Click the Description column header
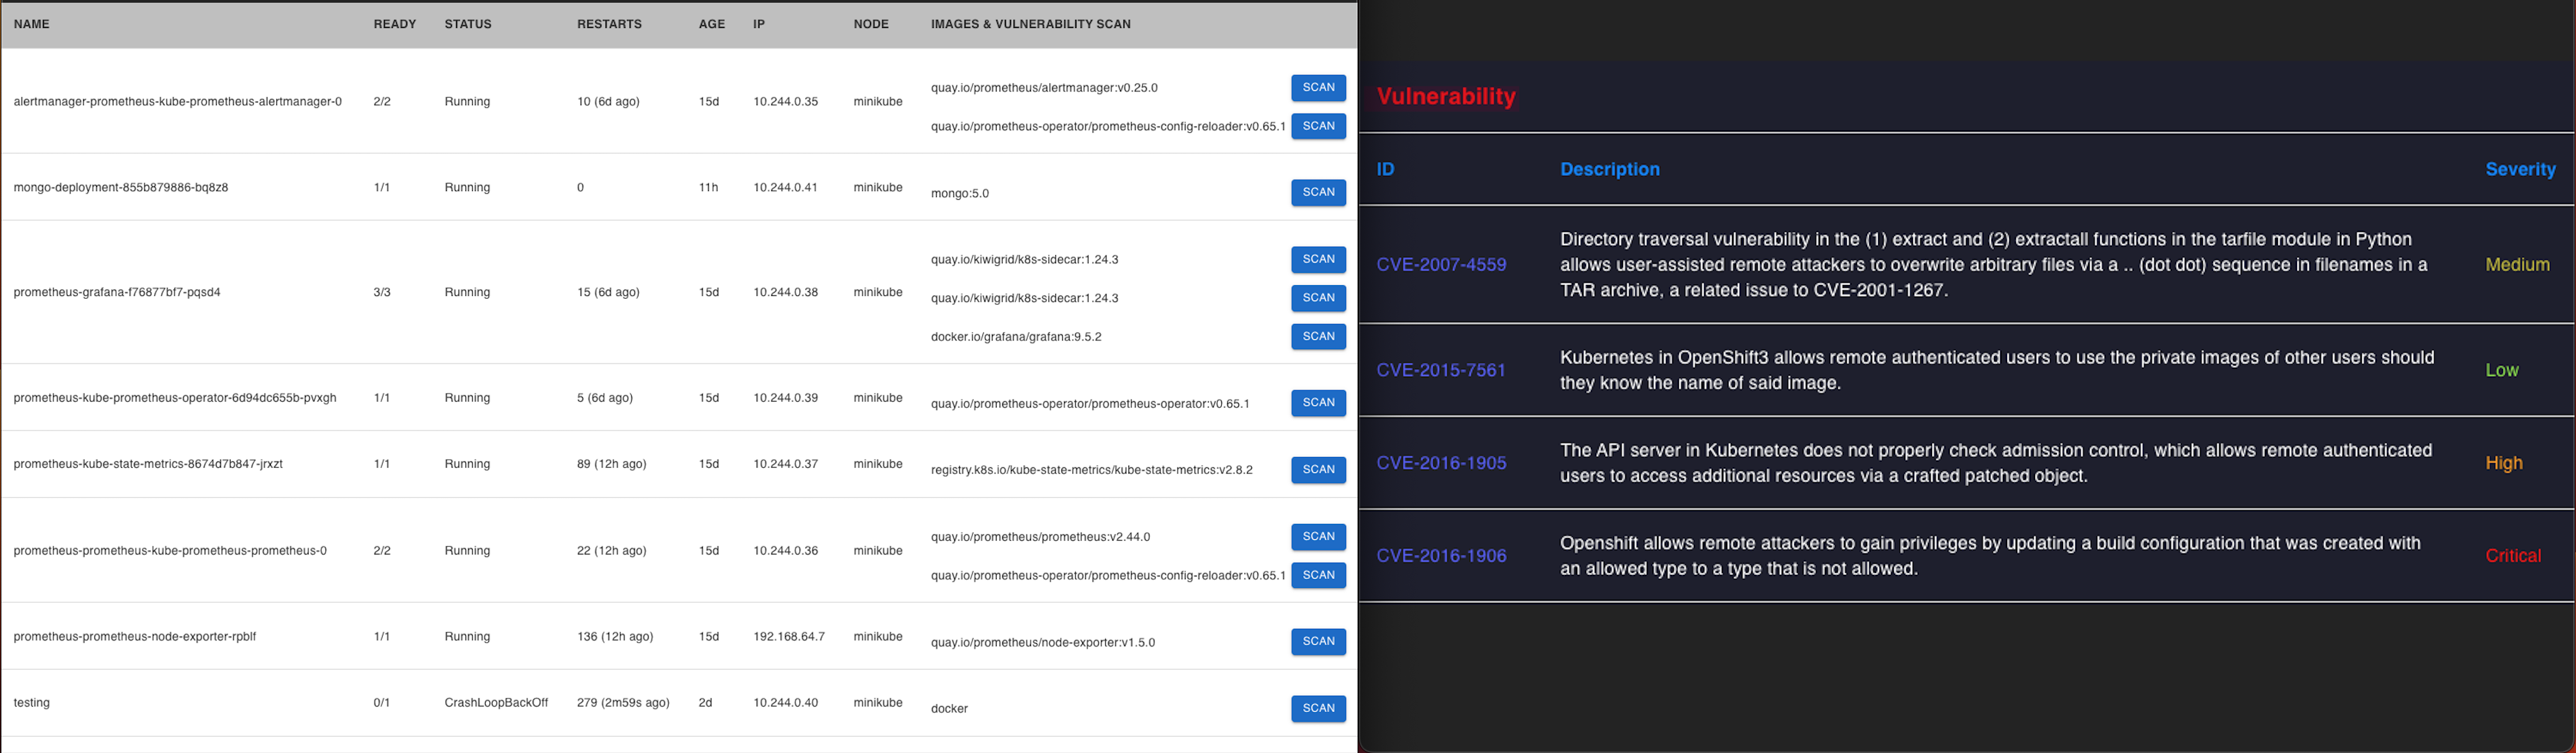Viewport: 2576px width, 753px height. click(1610, 169)
